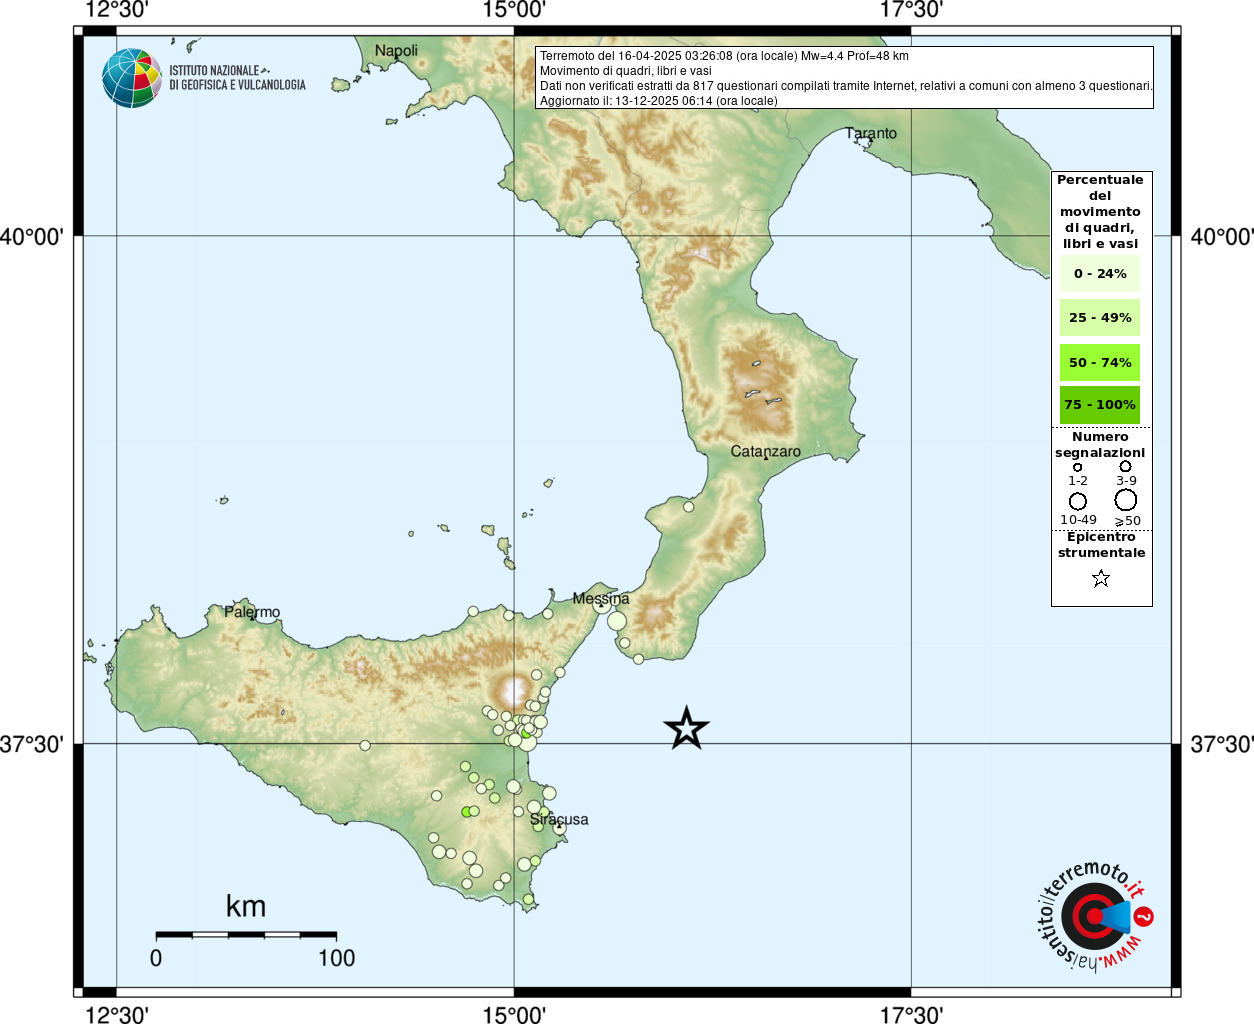Click the 37°30' latitude label on the right

(1221, 744)
